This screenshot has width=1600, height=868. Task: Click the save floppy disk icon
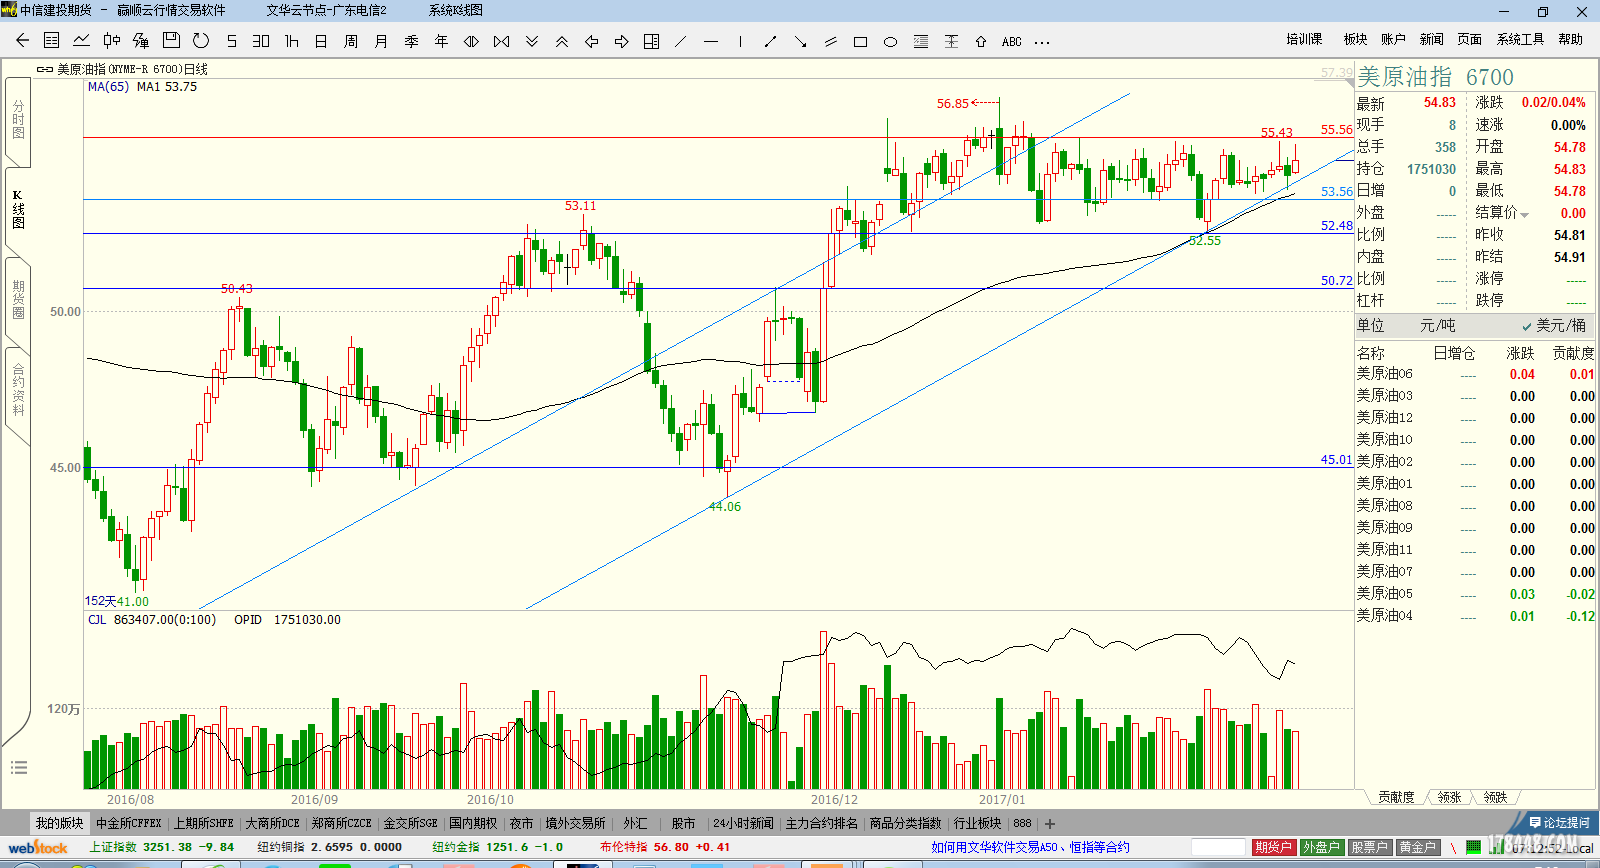click(x=171, y=41)
